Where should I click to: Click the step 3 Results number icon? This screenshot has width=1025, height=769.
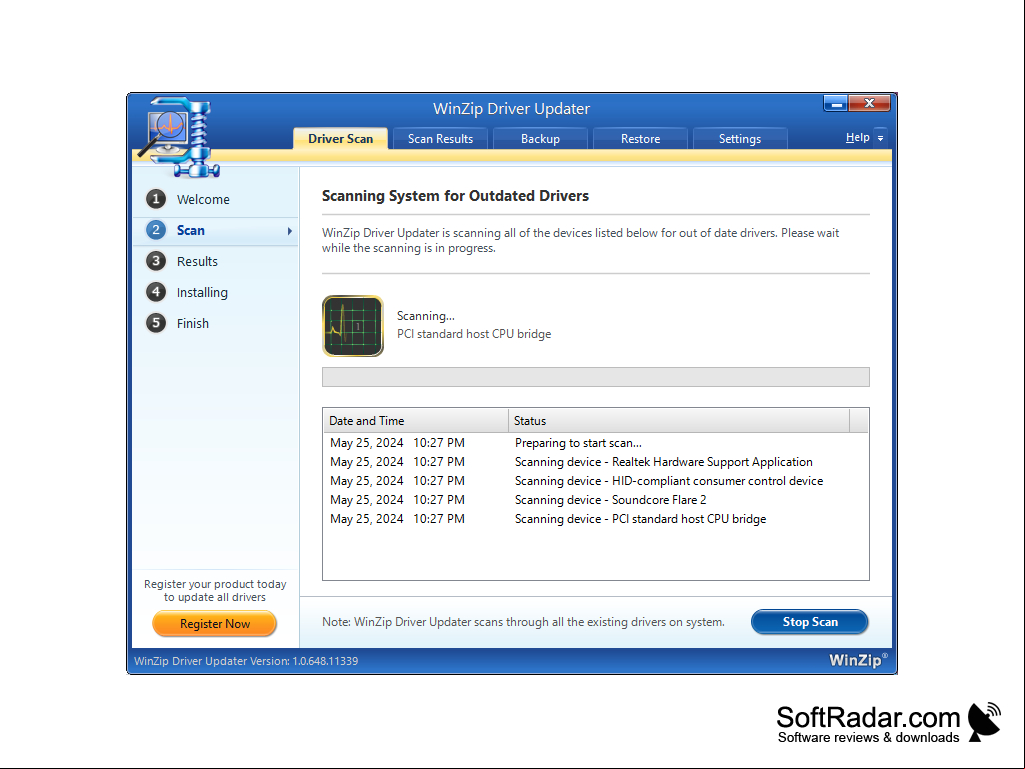point(156,261)
